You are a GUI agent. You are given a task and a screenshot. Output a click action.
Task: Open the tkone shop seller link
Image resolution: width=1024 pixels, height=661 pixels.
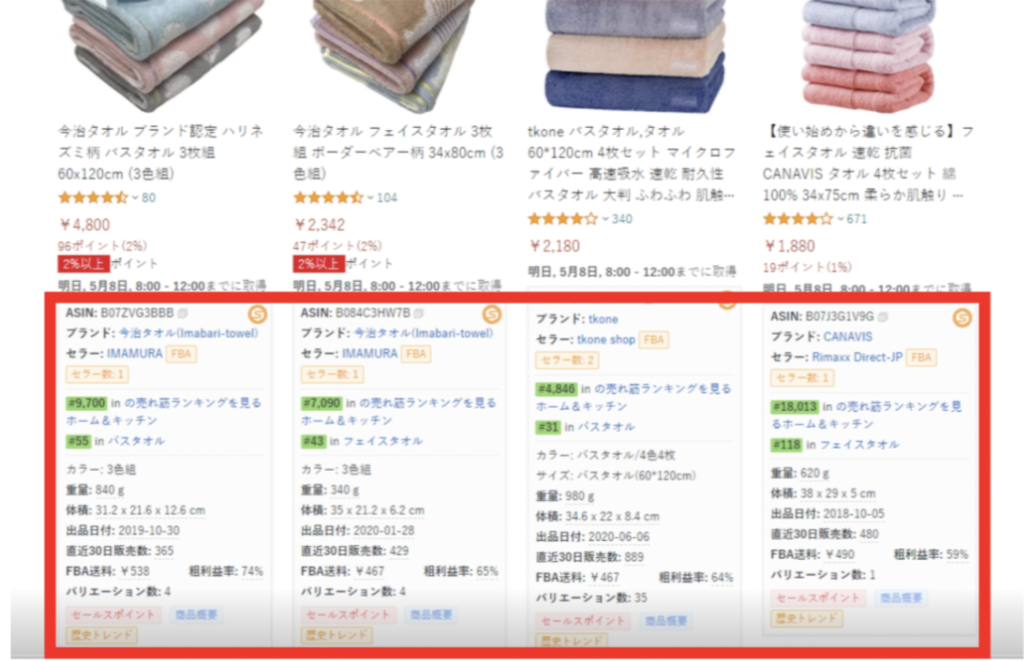click(x=606, y=340)
